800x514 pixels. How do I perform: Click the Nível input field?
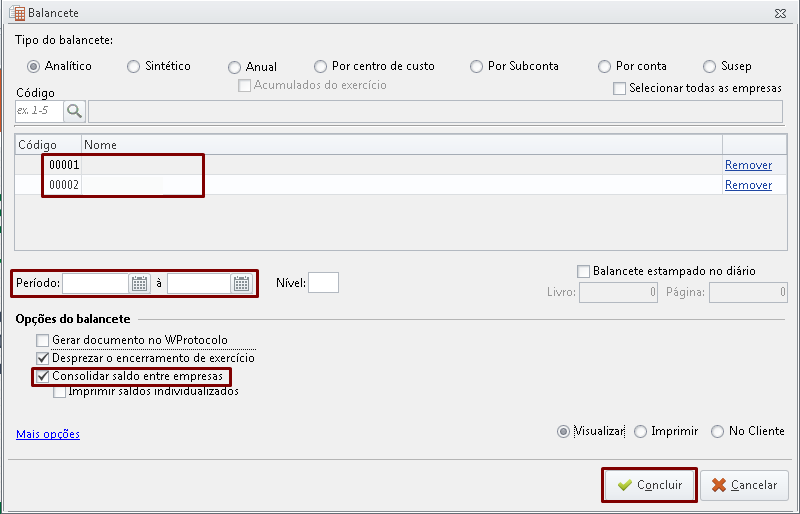click(x=323, y=283)
